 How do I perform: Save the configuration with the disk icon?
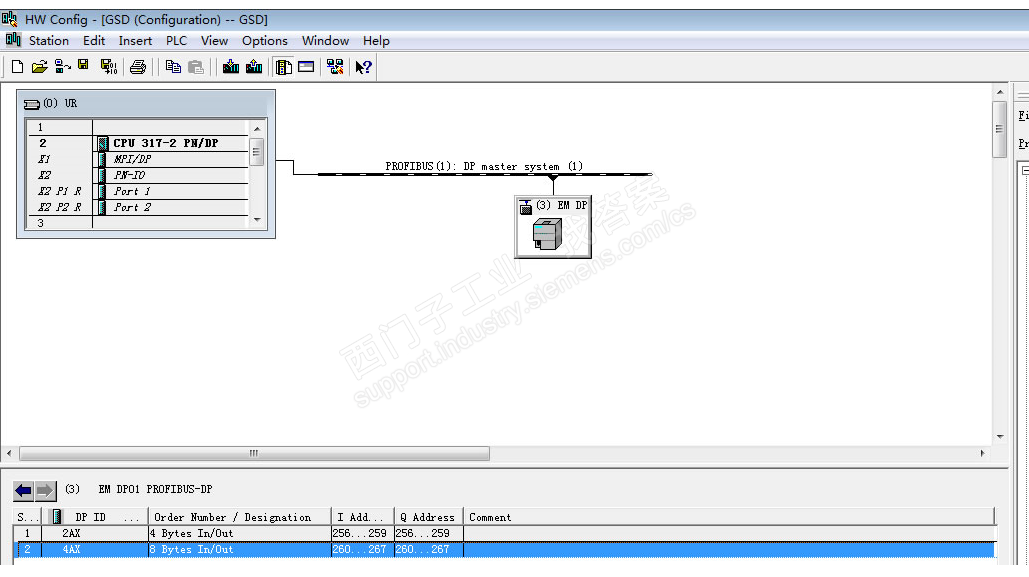83,65
